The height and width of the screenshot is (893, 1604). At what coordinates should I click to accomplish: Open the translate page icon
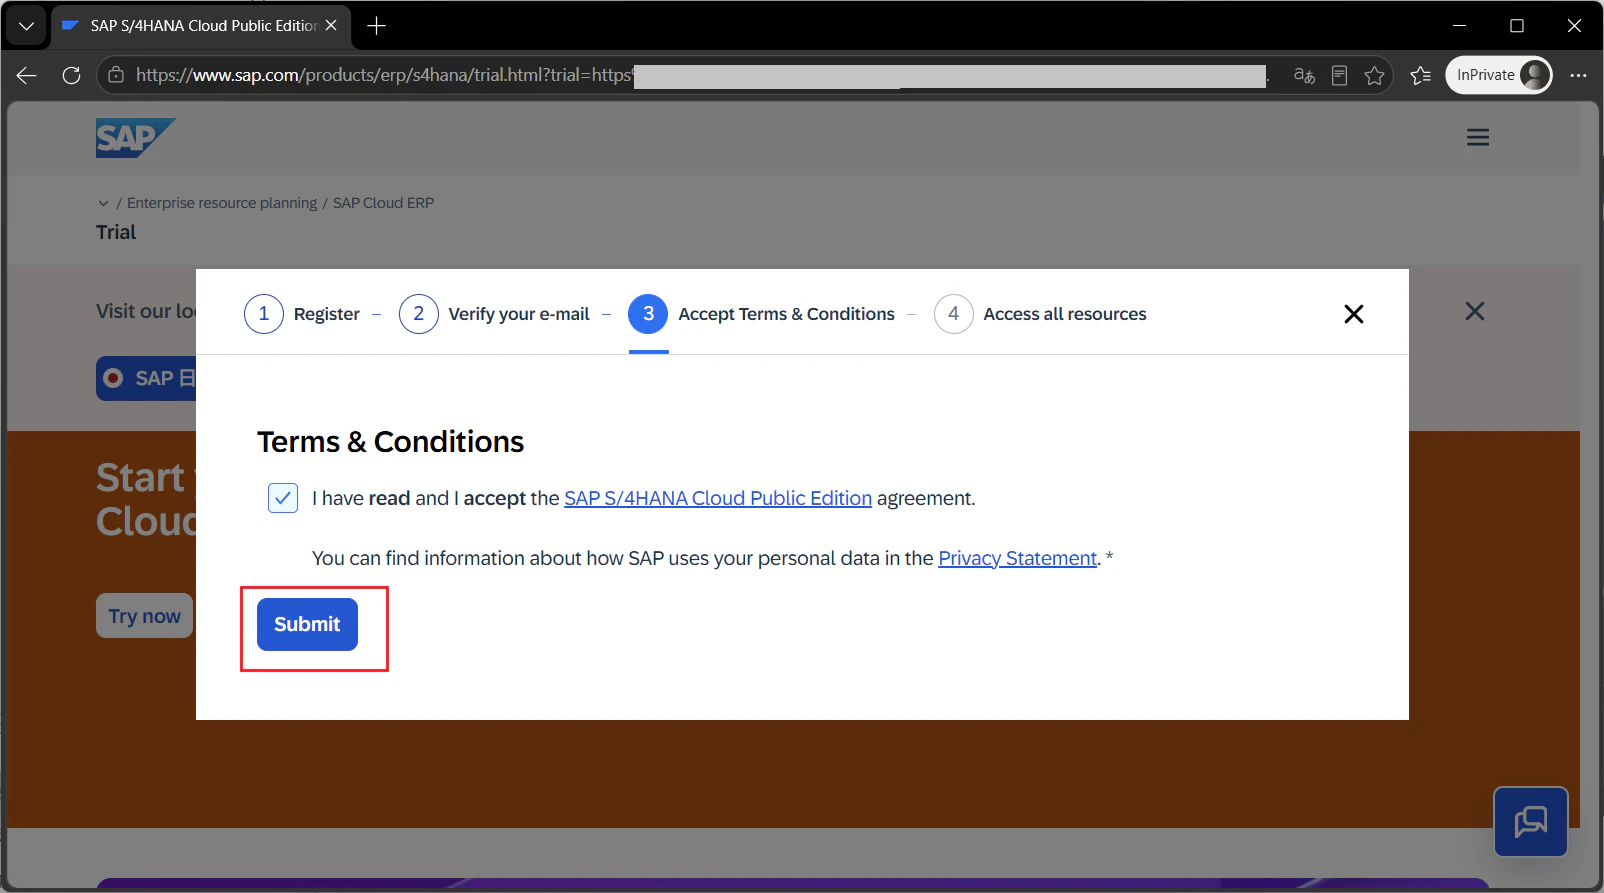point(1304,75)
